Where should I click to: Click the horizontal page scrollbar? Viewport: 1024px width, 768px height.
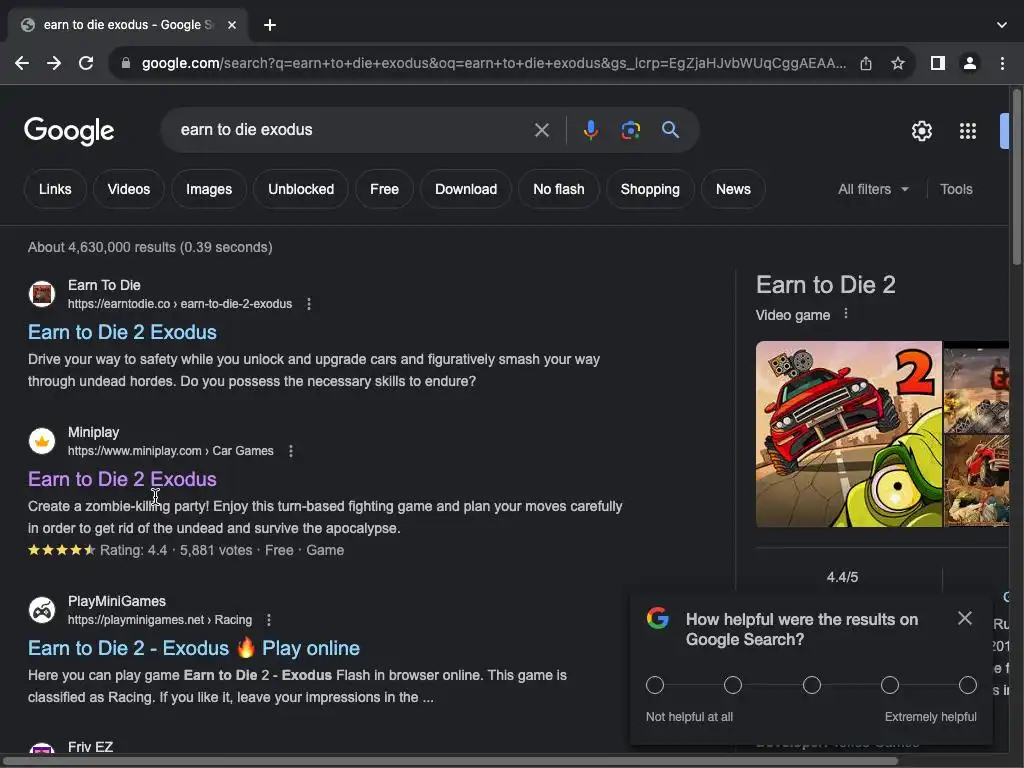pos(451,761)
